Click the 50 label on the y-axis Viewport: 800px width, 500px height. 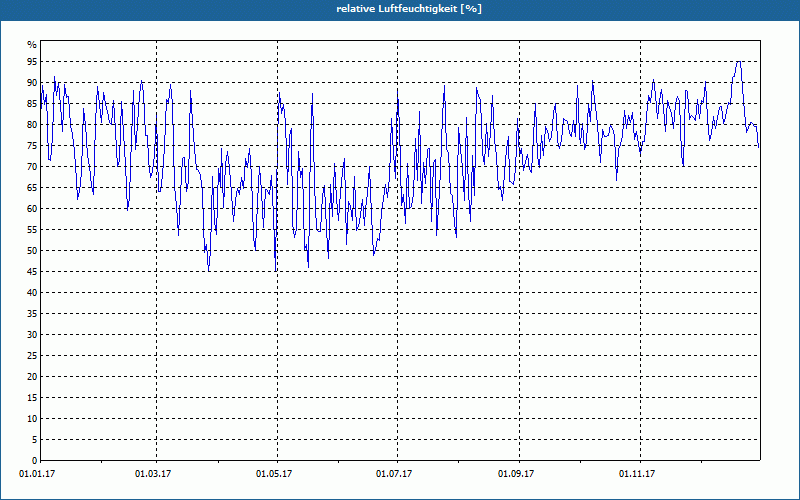coord(31,251)
